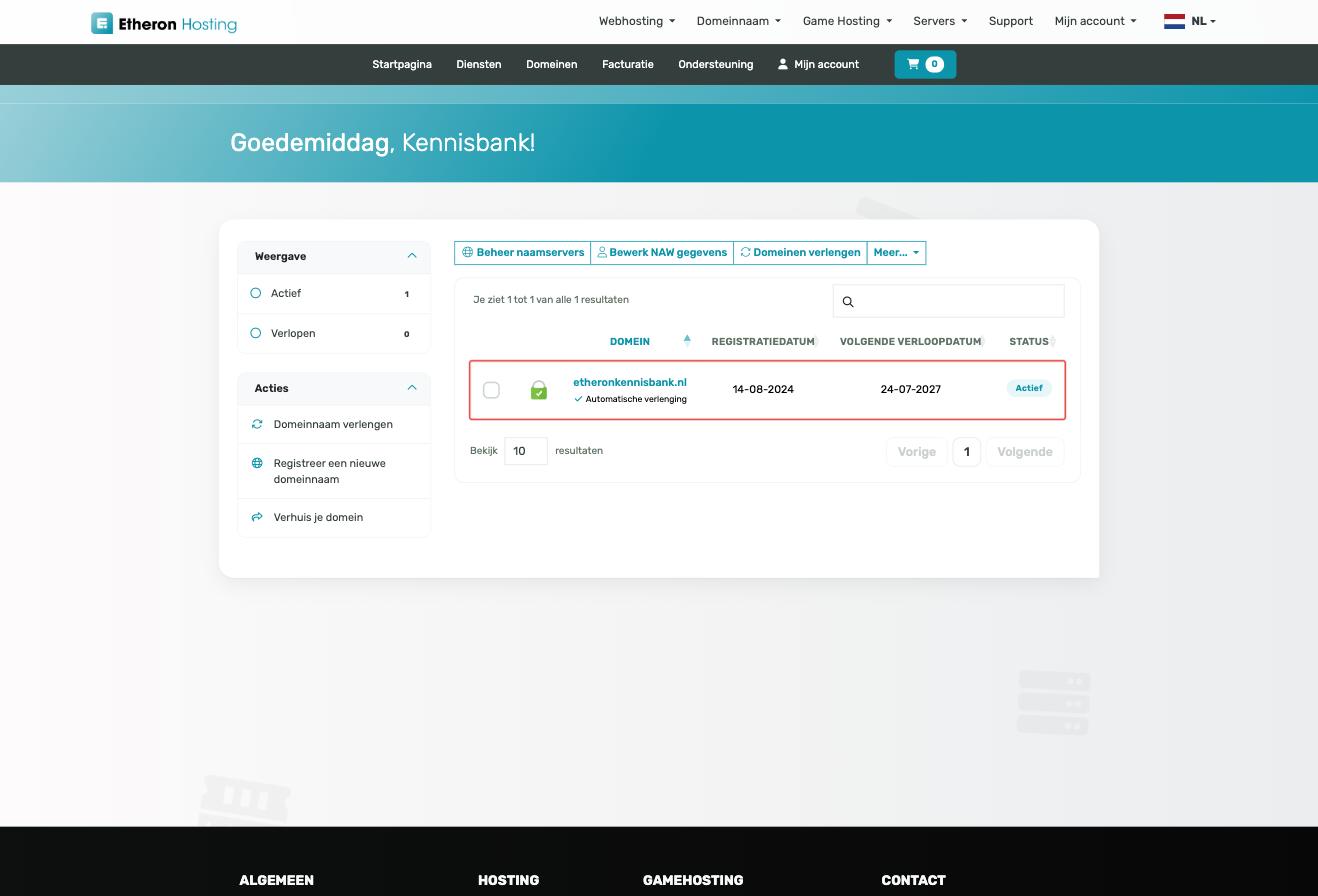Open the Diensten menu item
Image resolution: width=1318 pixels, height=896 pixels.
(x=479, y=64)
